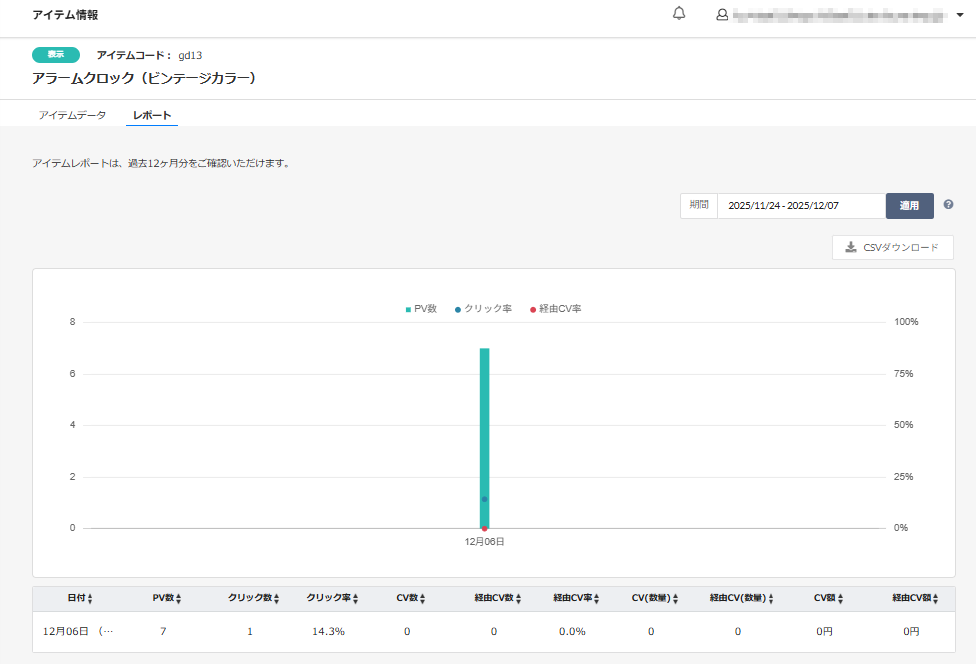Sort table by CV額 column
The image size is (976, 664).
pyautogui.click(x=829, y=598)
